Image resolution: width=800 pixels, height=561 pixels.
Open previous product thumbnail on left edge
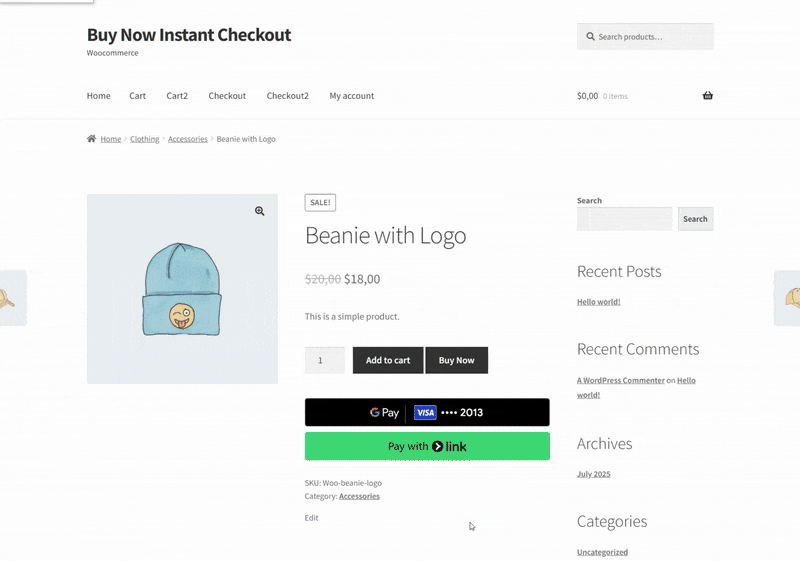[x=10, y=298]
